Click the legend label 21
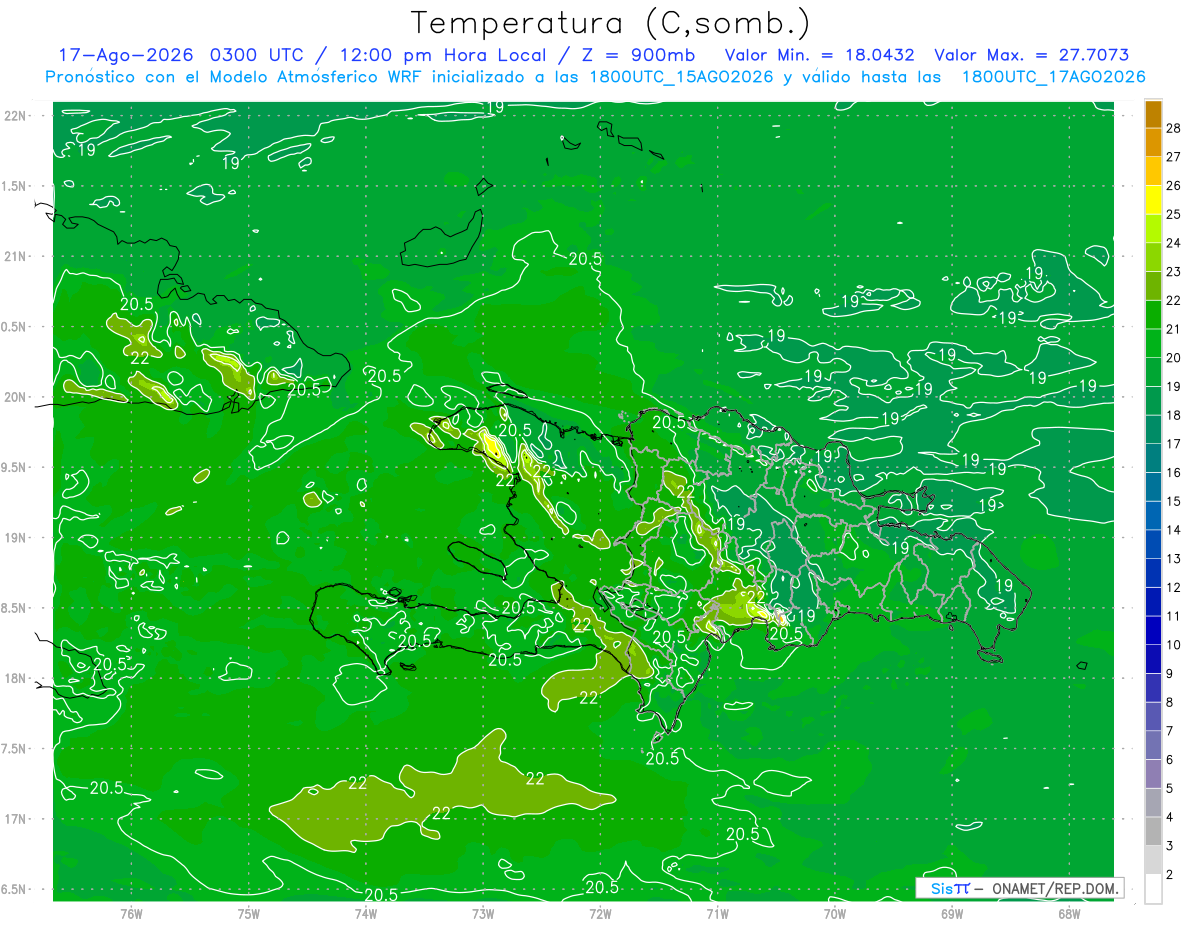 click(x=1173, y=329)
